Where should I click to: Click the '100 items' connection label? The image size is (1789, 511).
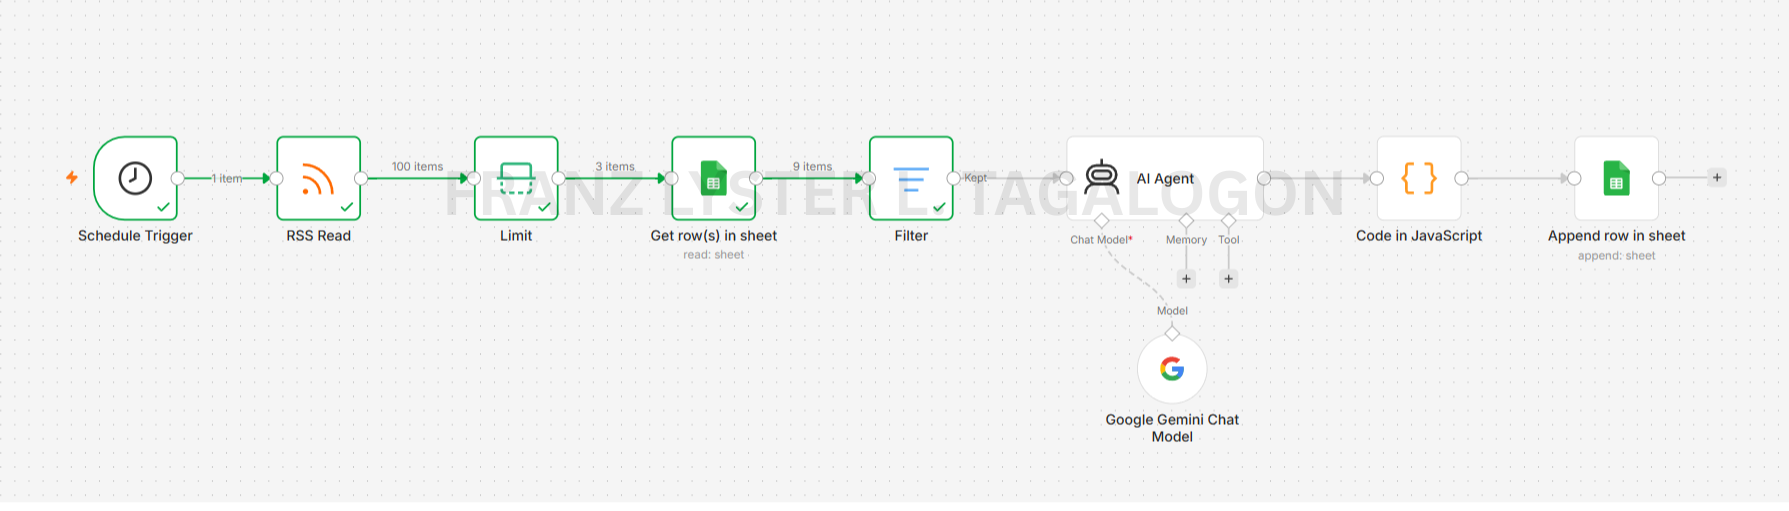pyautogui.click(x=417, y=167)
